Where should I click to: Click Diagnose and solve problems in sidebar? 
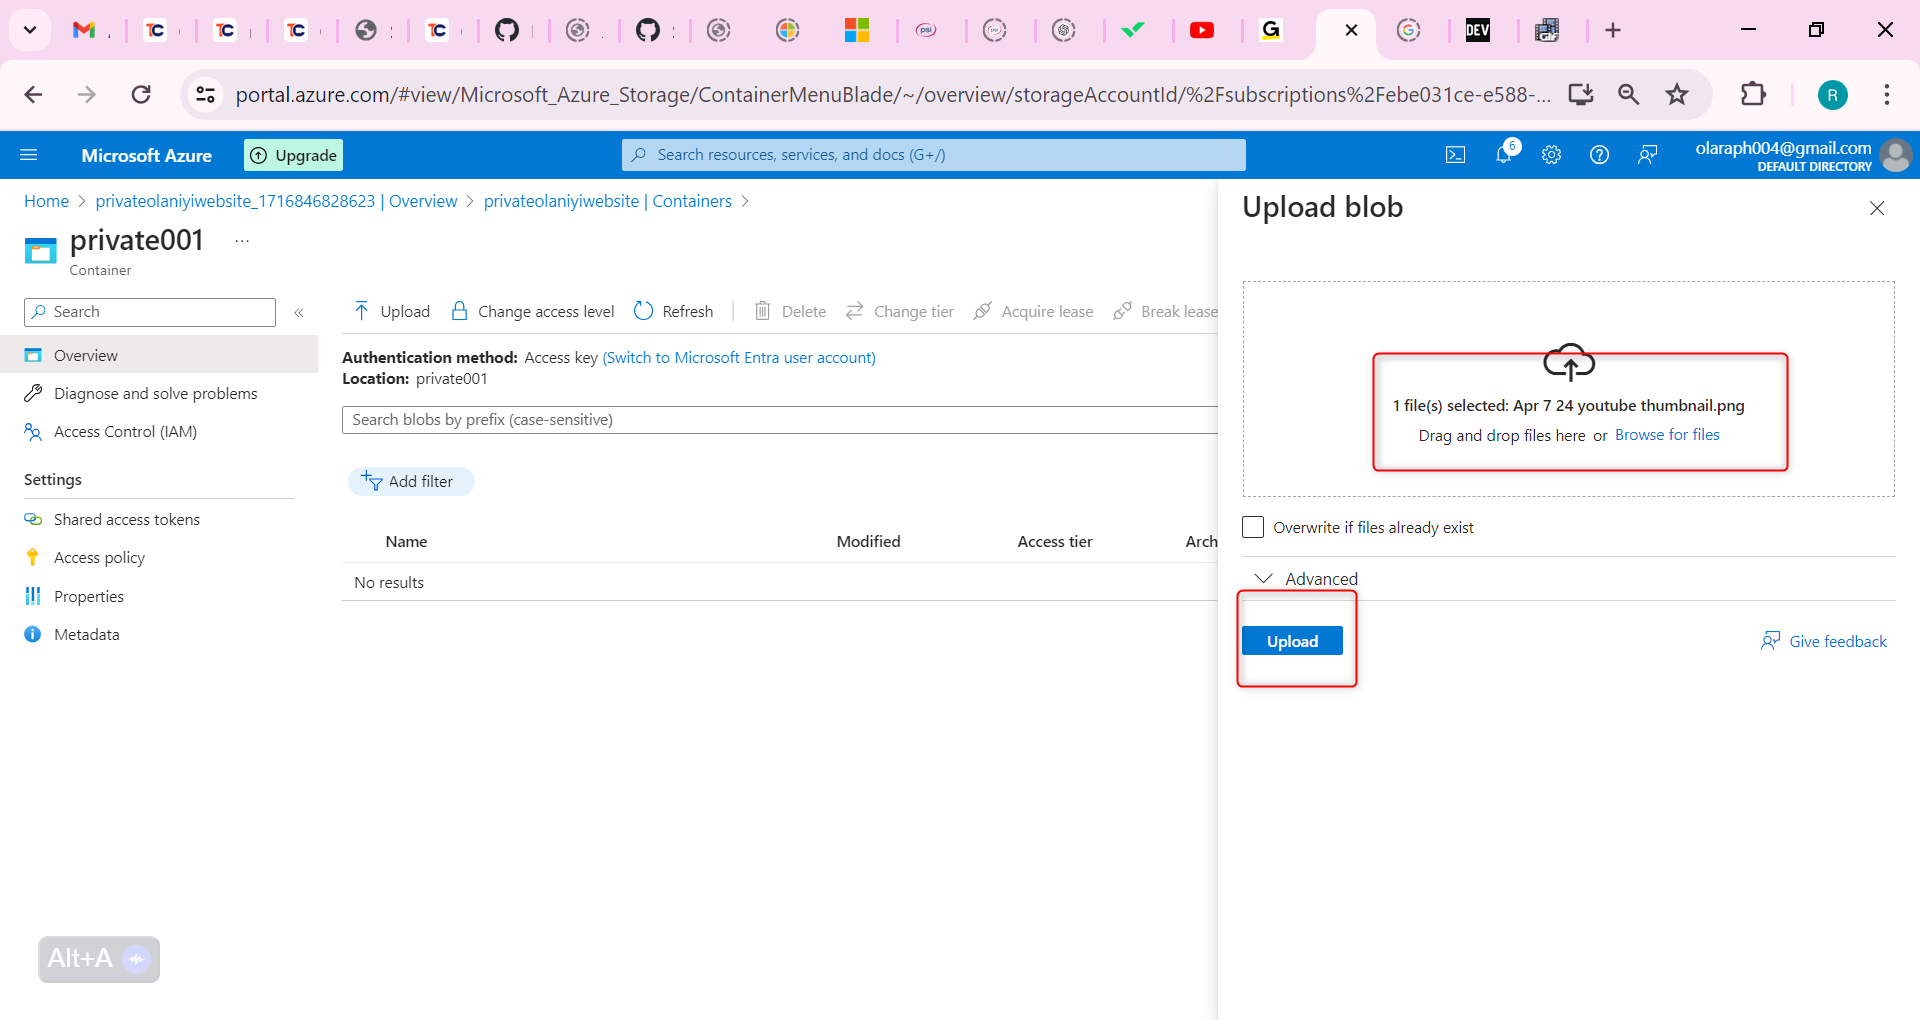point(155,393)
